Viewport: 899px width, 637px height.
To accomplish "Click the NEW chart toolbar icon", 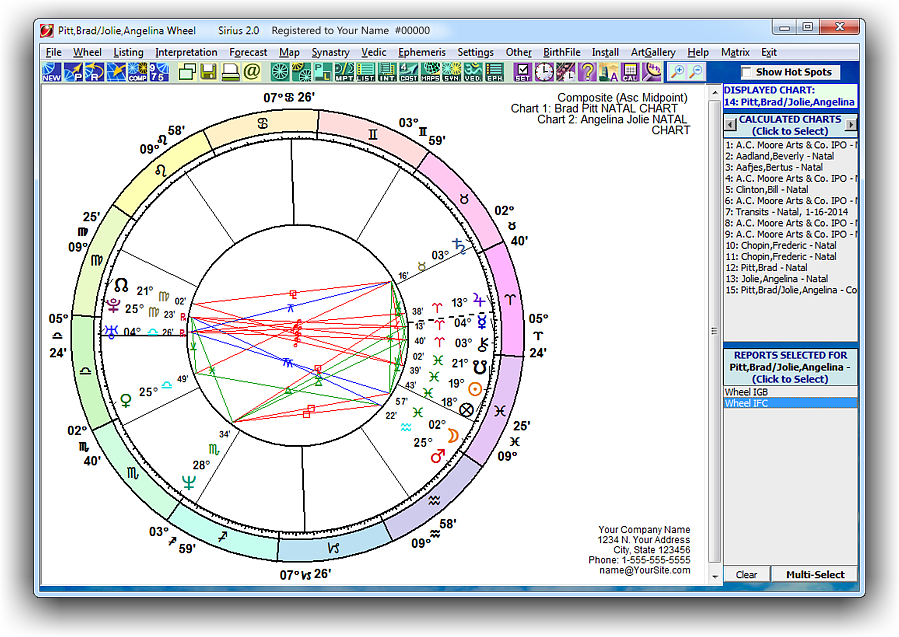I will click(52, 72).
